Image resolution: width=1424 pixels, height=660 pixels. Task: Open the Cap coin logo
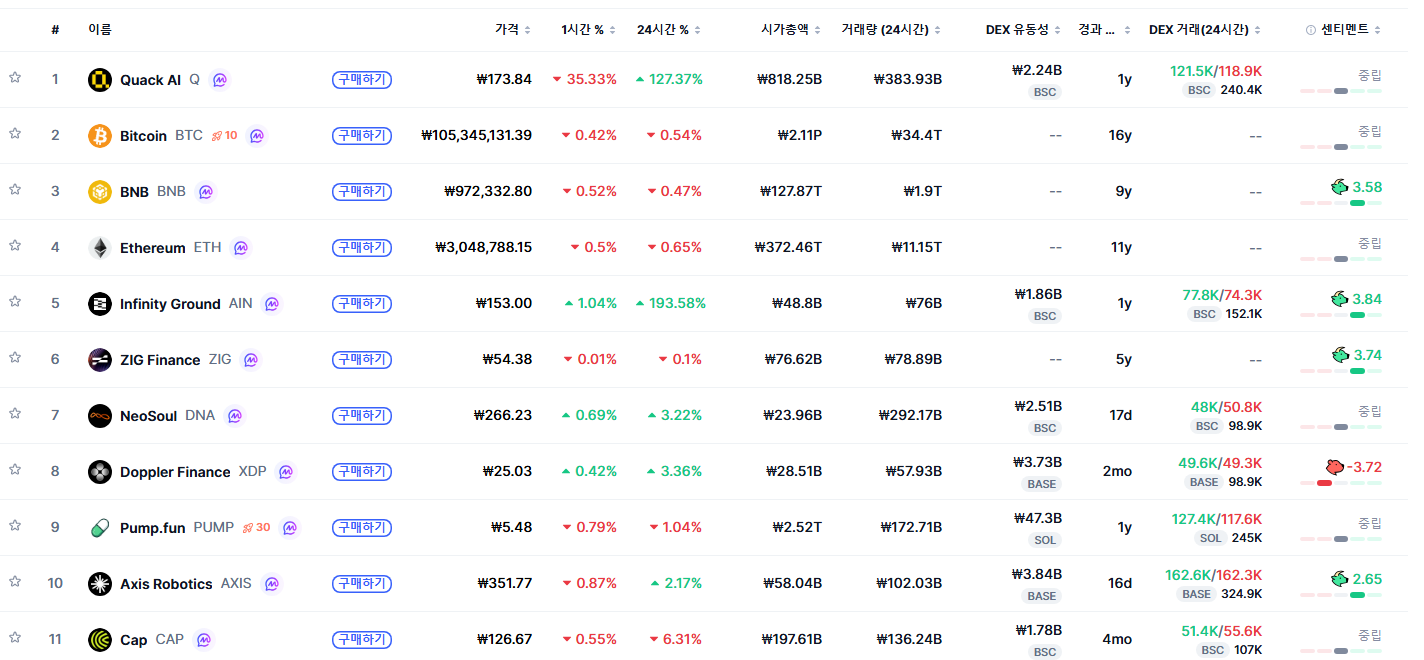[x=99, y=640]
